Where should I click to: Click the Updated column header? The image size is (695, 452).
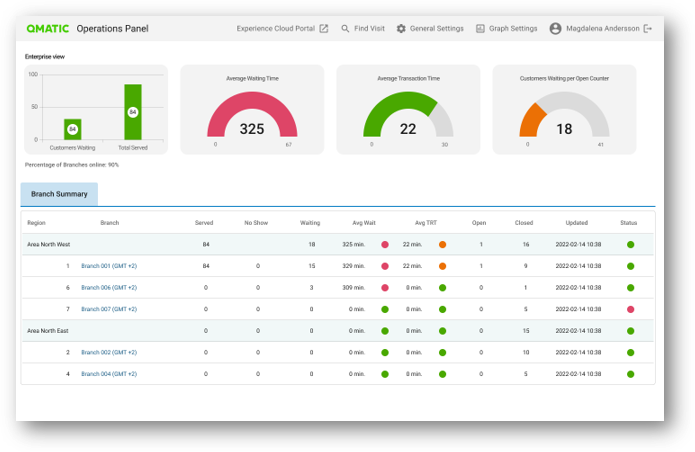click(x=577, y=223)
